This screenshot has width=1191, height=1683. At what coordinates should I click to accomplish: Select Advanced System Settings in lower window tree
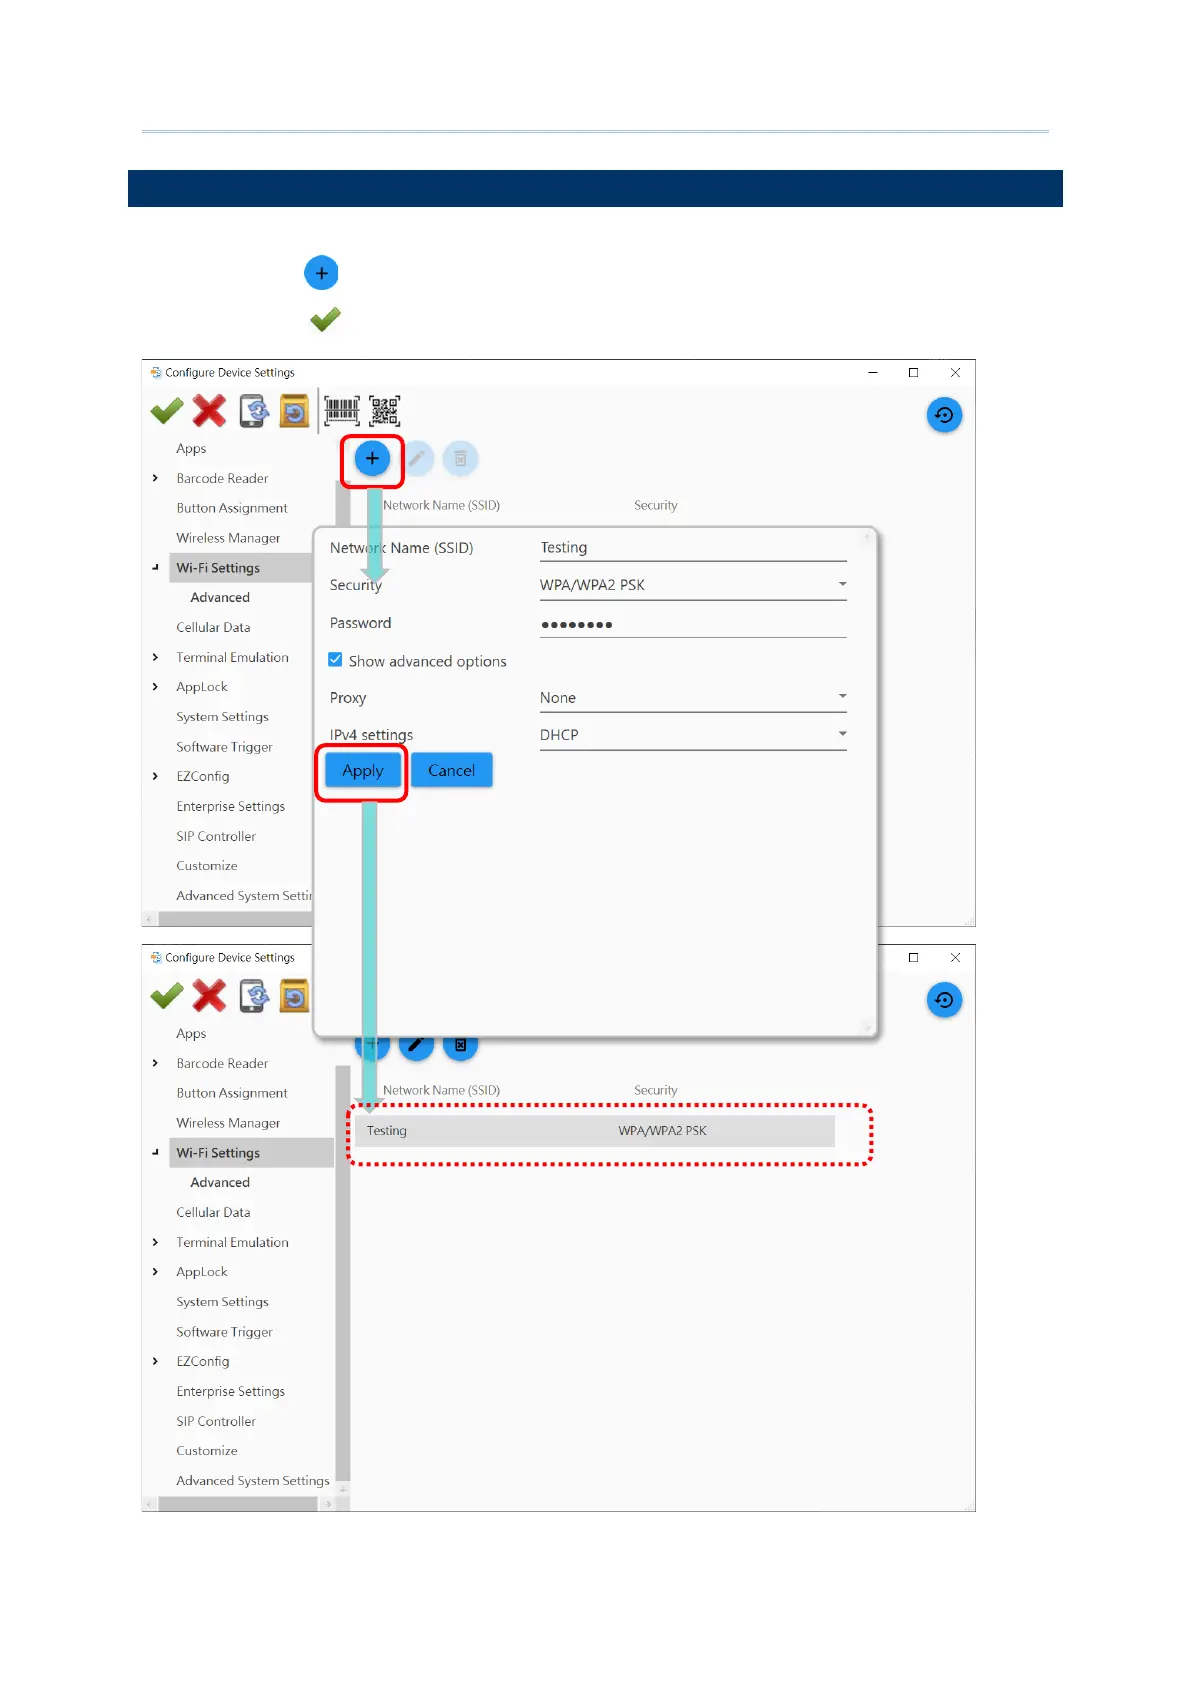coord(252,1481)
